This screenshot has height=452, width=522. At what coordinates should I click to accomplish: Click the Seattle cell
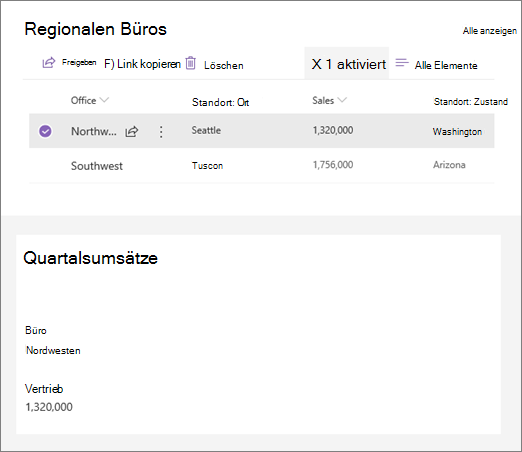pyautogui.click(x=206, y=130)
